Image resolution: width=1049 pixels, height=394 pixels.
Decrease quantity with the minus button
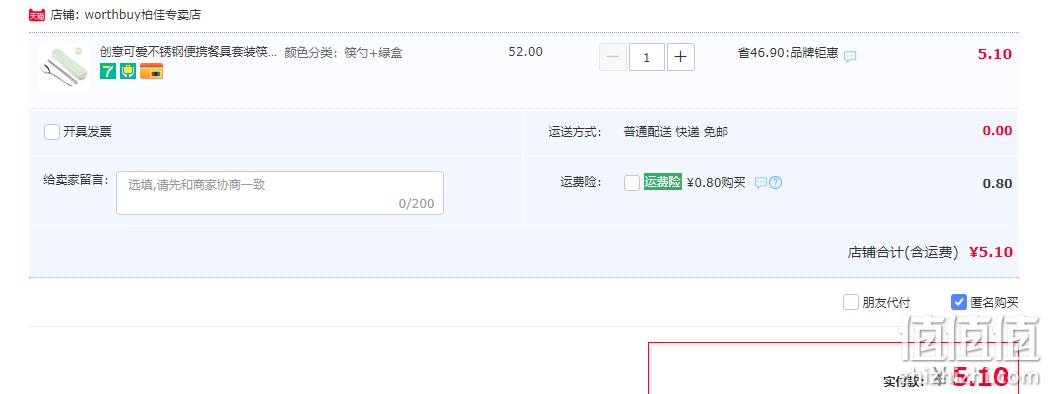613,57
